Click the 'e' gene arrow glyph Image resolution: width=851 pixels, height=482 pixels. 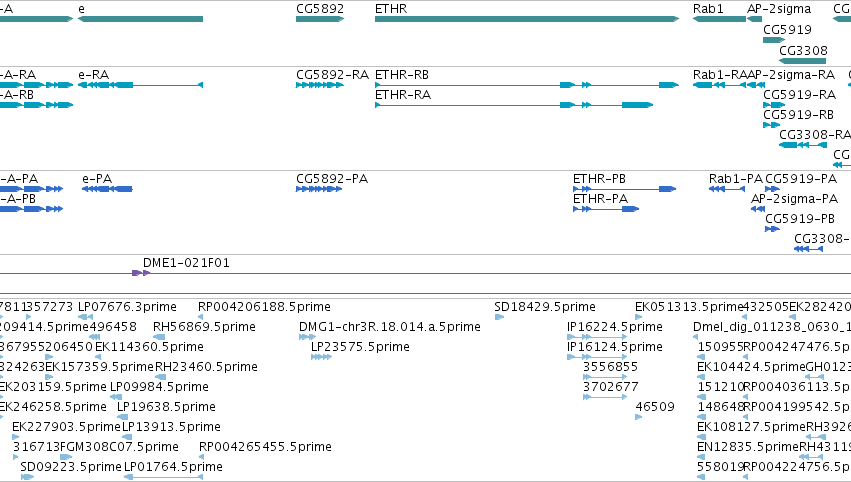140,19
